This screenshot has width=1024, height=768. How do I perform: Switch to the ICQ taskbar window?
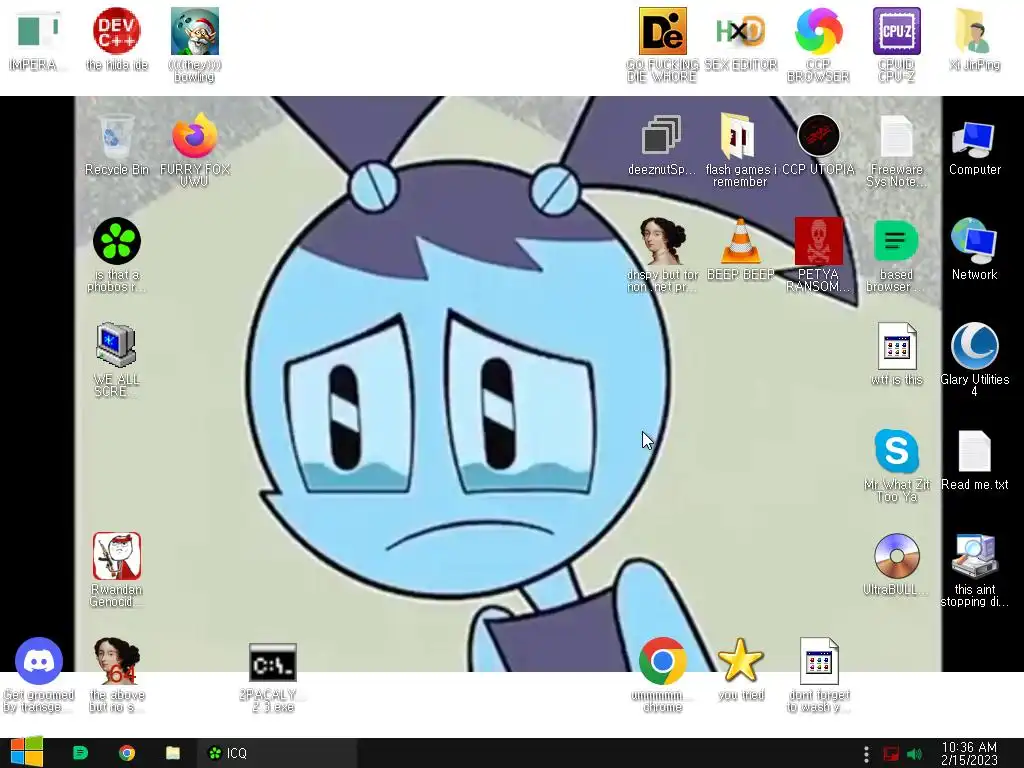point(277,753)
